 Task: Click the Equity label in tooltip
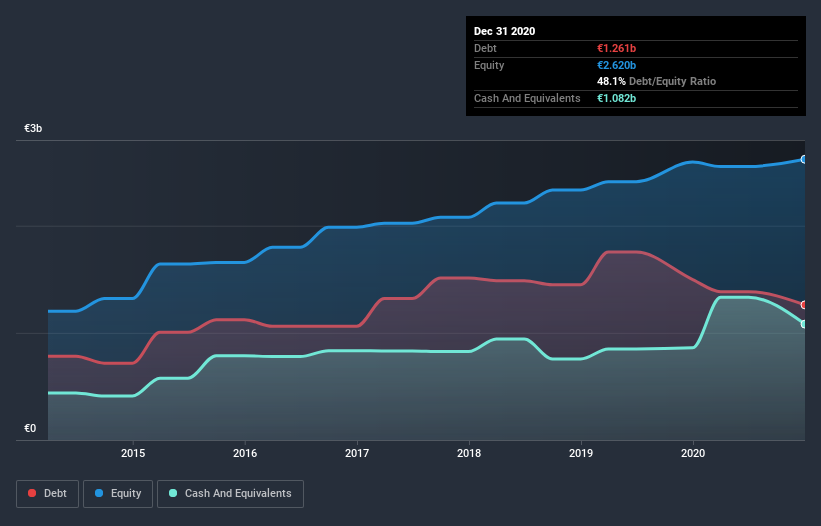click(x=489, y=65)
